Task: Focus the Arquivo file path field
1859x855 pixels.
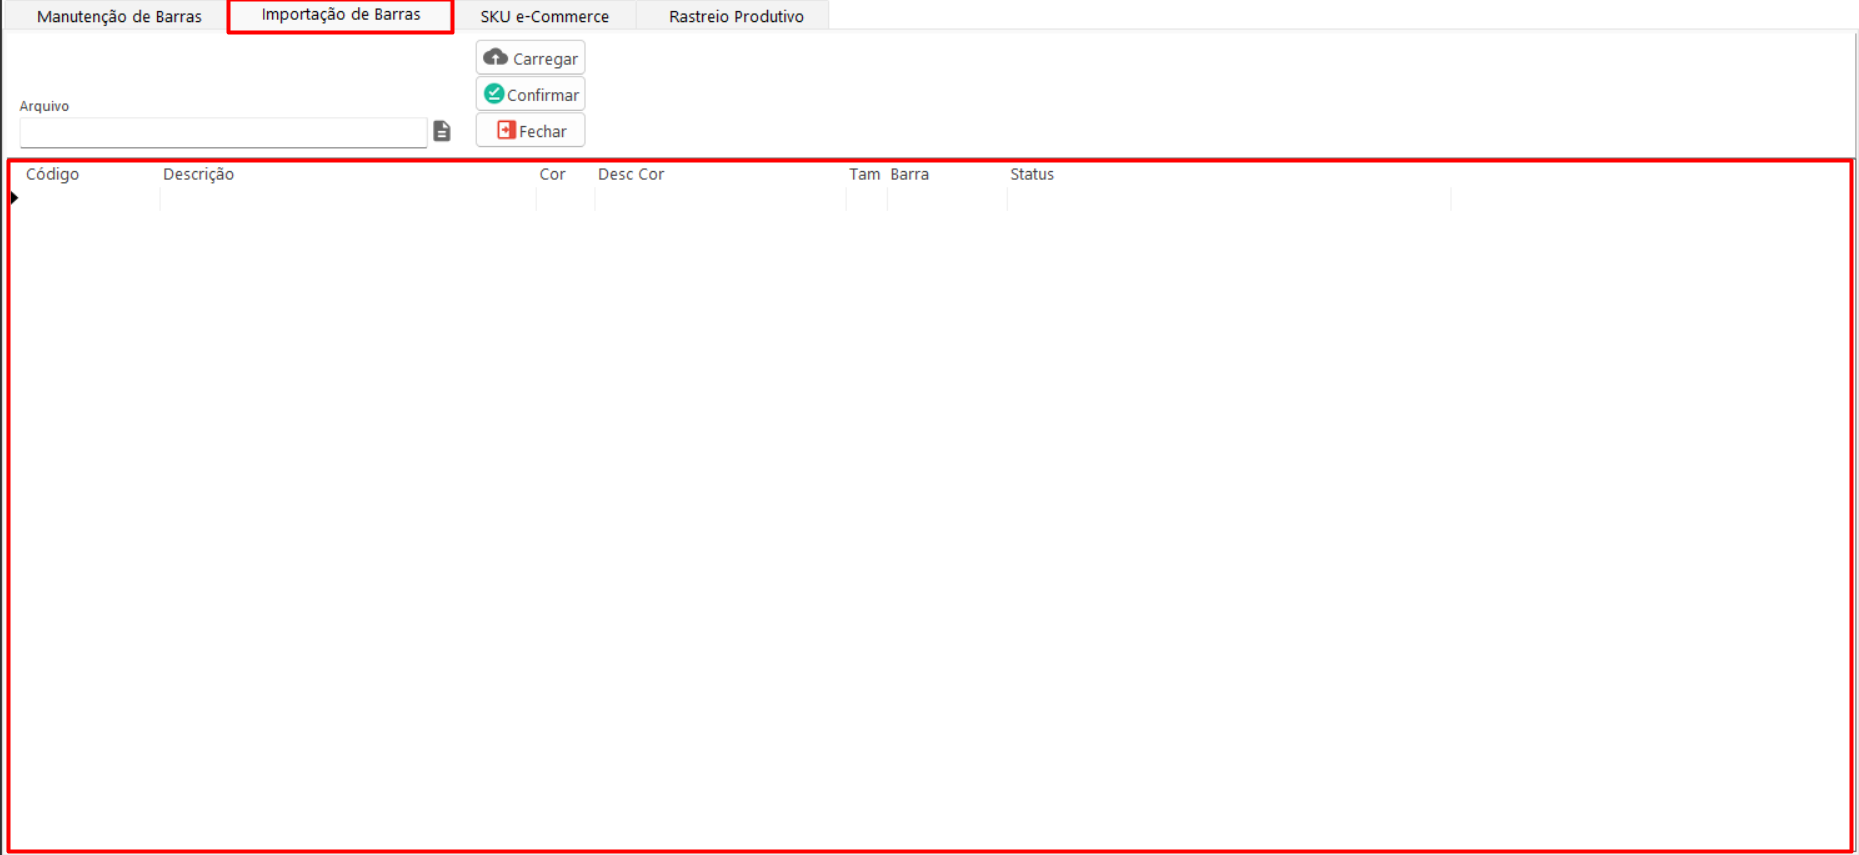Action: 223,132
